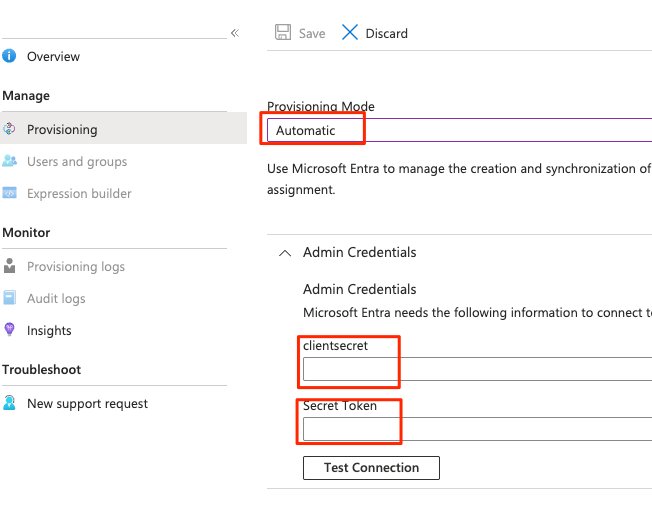
Task: Click the Discard X icon
Action: point(350,32)
